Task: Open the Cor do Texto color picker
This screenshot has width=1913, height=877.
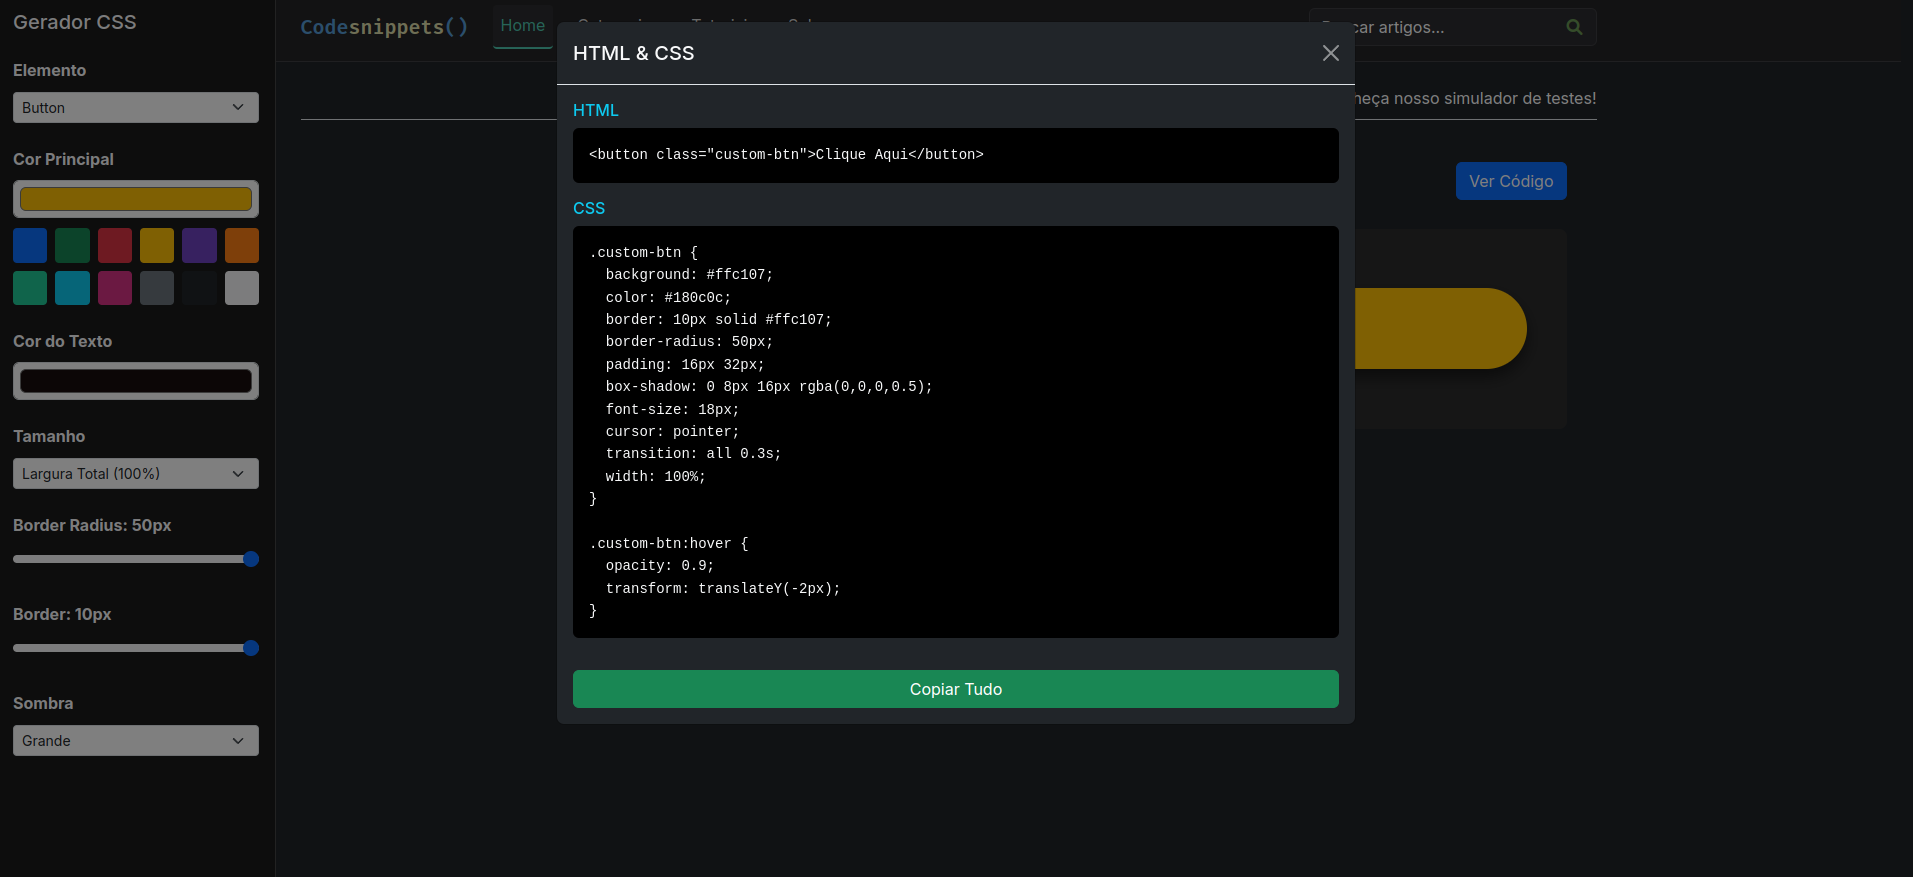Action: (x=136, y=381)
